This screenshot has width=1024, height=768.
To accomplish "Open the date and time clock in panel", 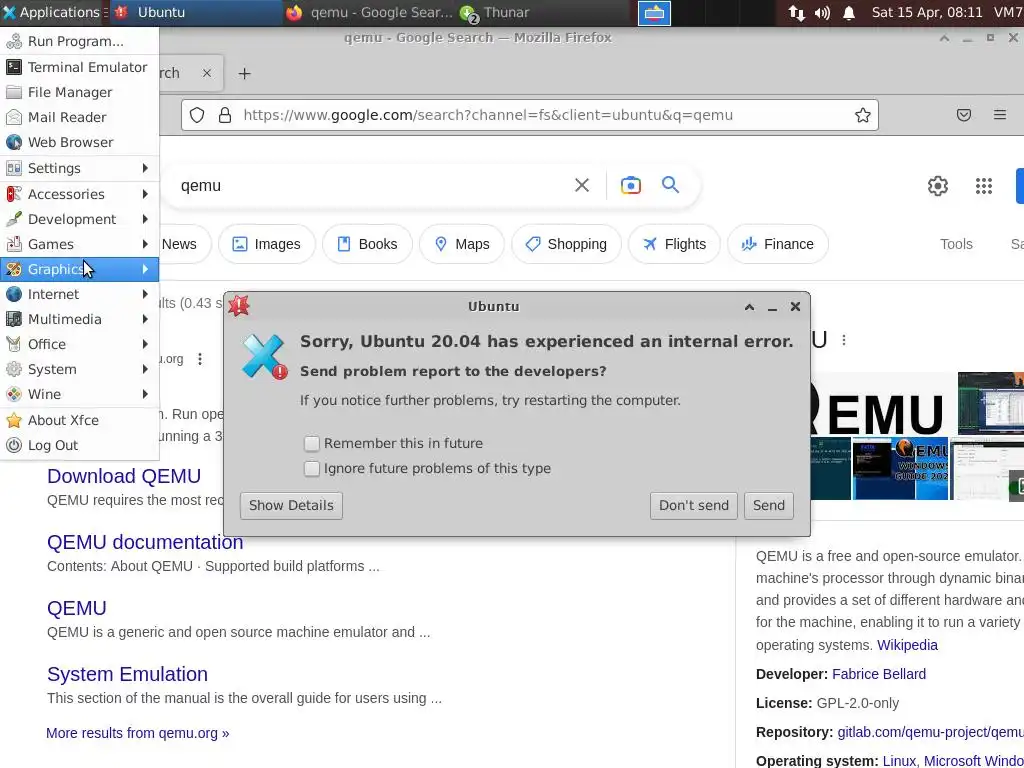I will pyautogui.click(x=927, y=12).
